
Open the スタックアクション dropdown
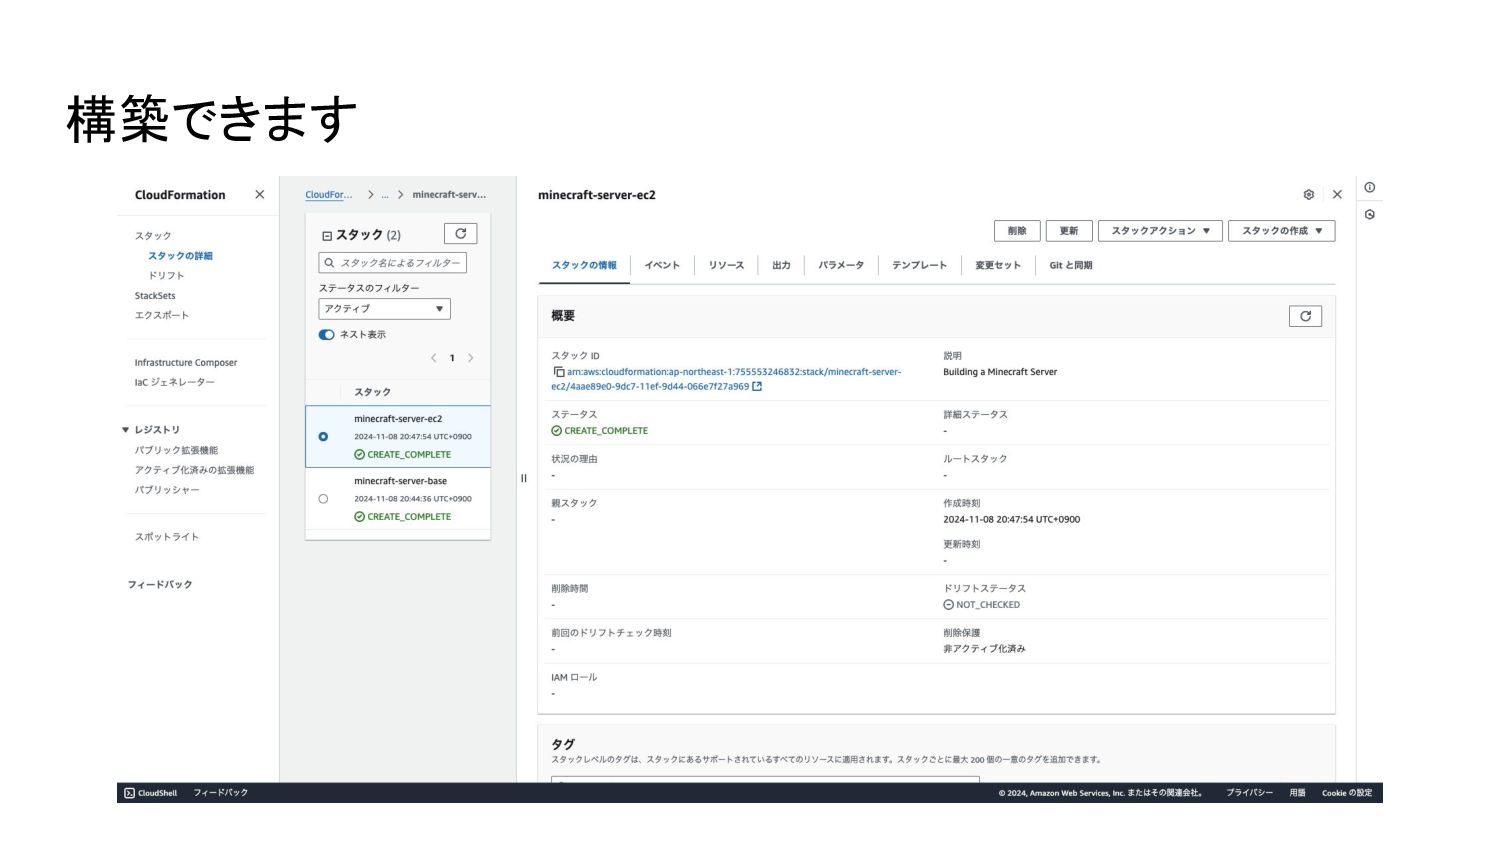[1160, 231]
